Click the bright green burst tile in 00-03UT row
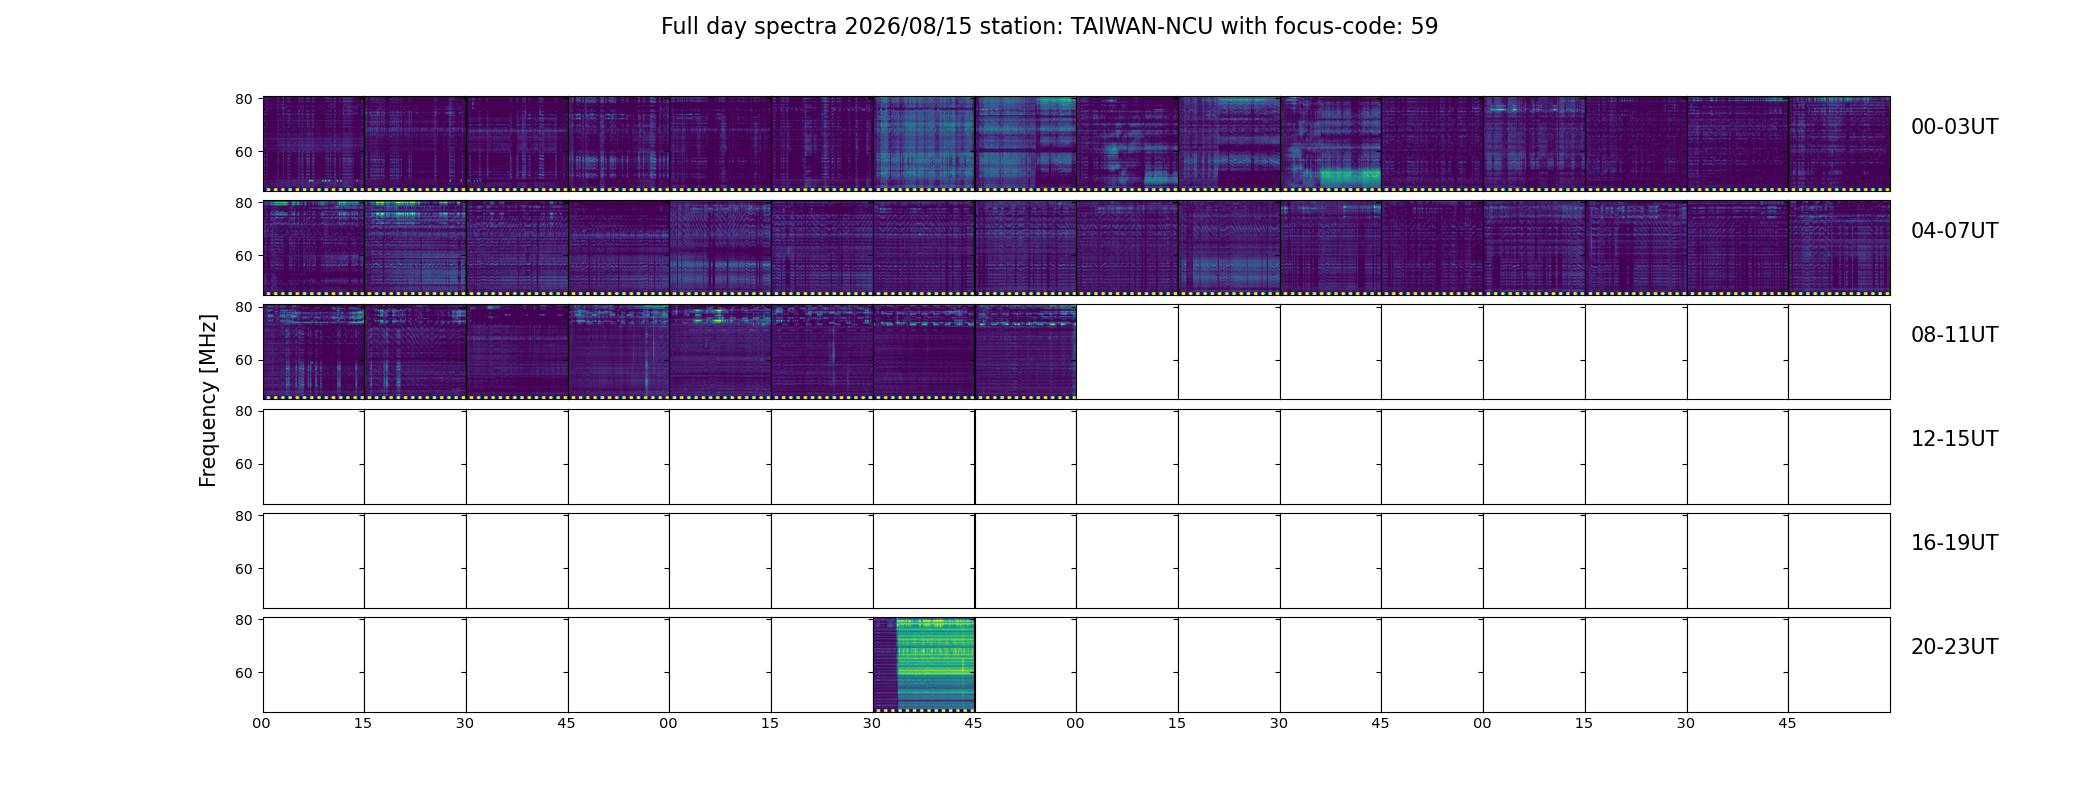Image resolution: width=2100 pixels, height=800 pixels. pos(1331,144)
